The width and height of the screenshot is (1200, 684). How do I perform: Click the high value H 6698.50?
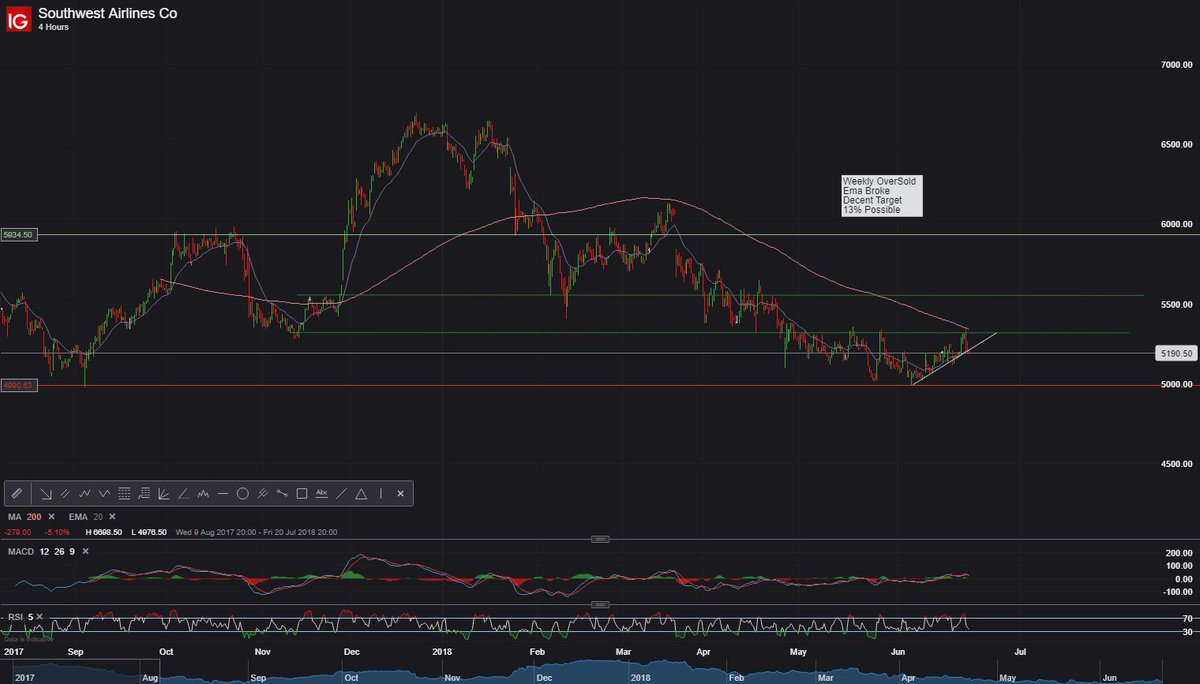(x=104, y=532)
